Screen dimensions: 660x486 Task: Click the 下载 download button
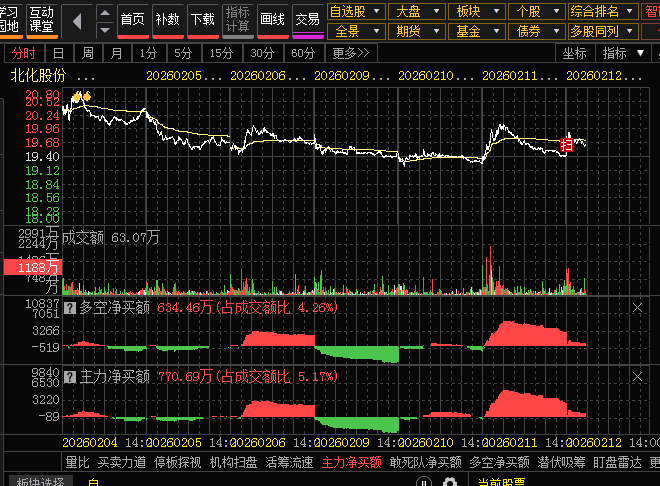(x=203, y=20)
